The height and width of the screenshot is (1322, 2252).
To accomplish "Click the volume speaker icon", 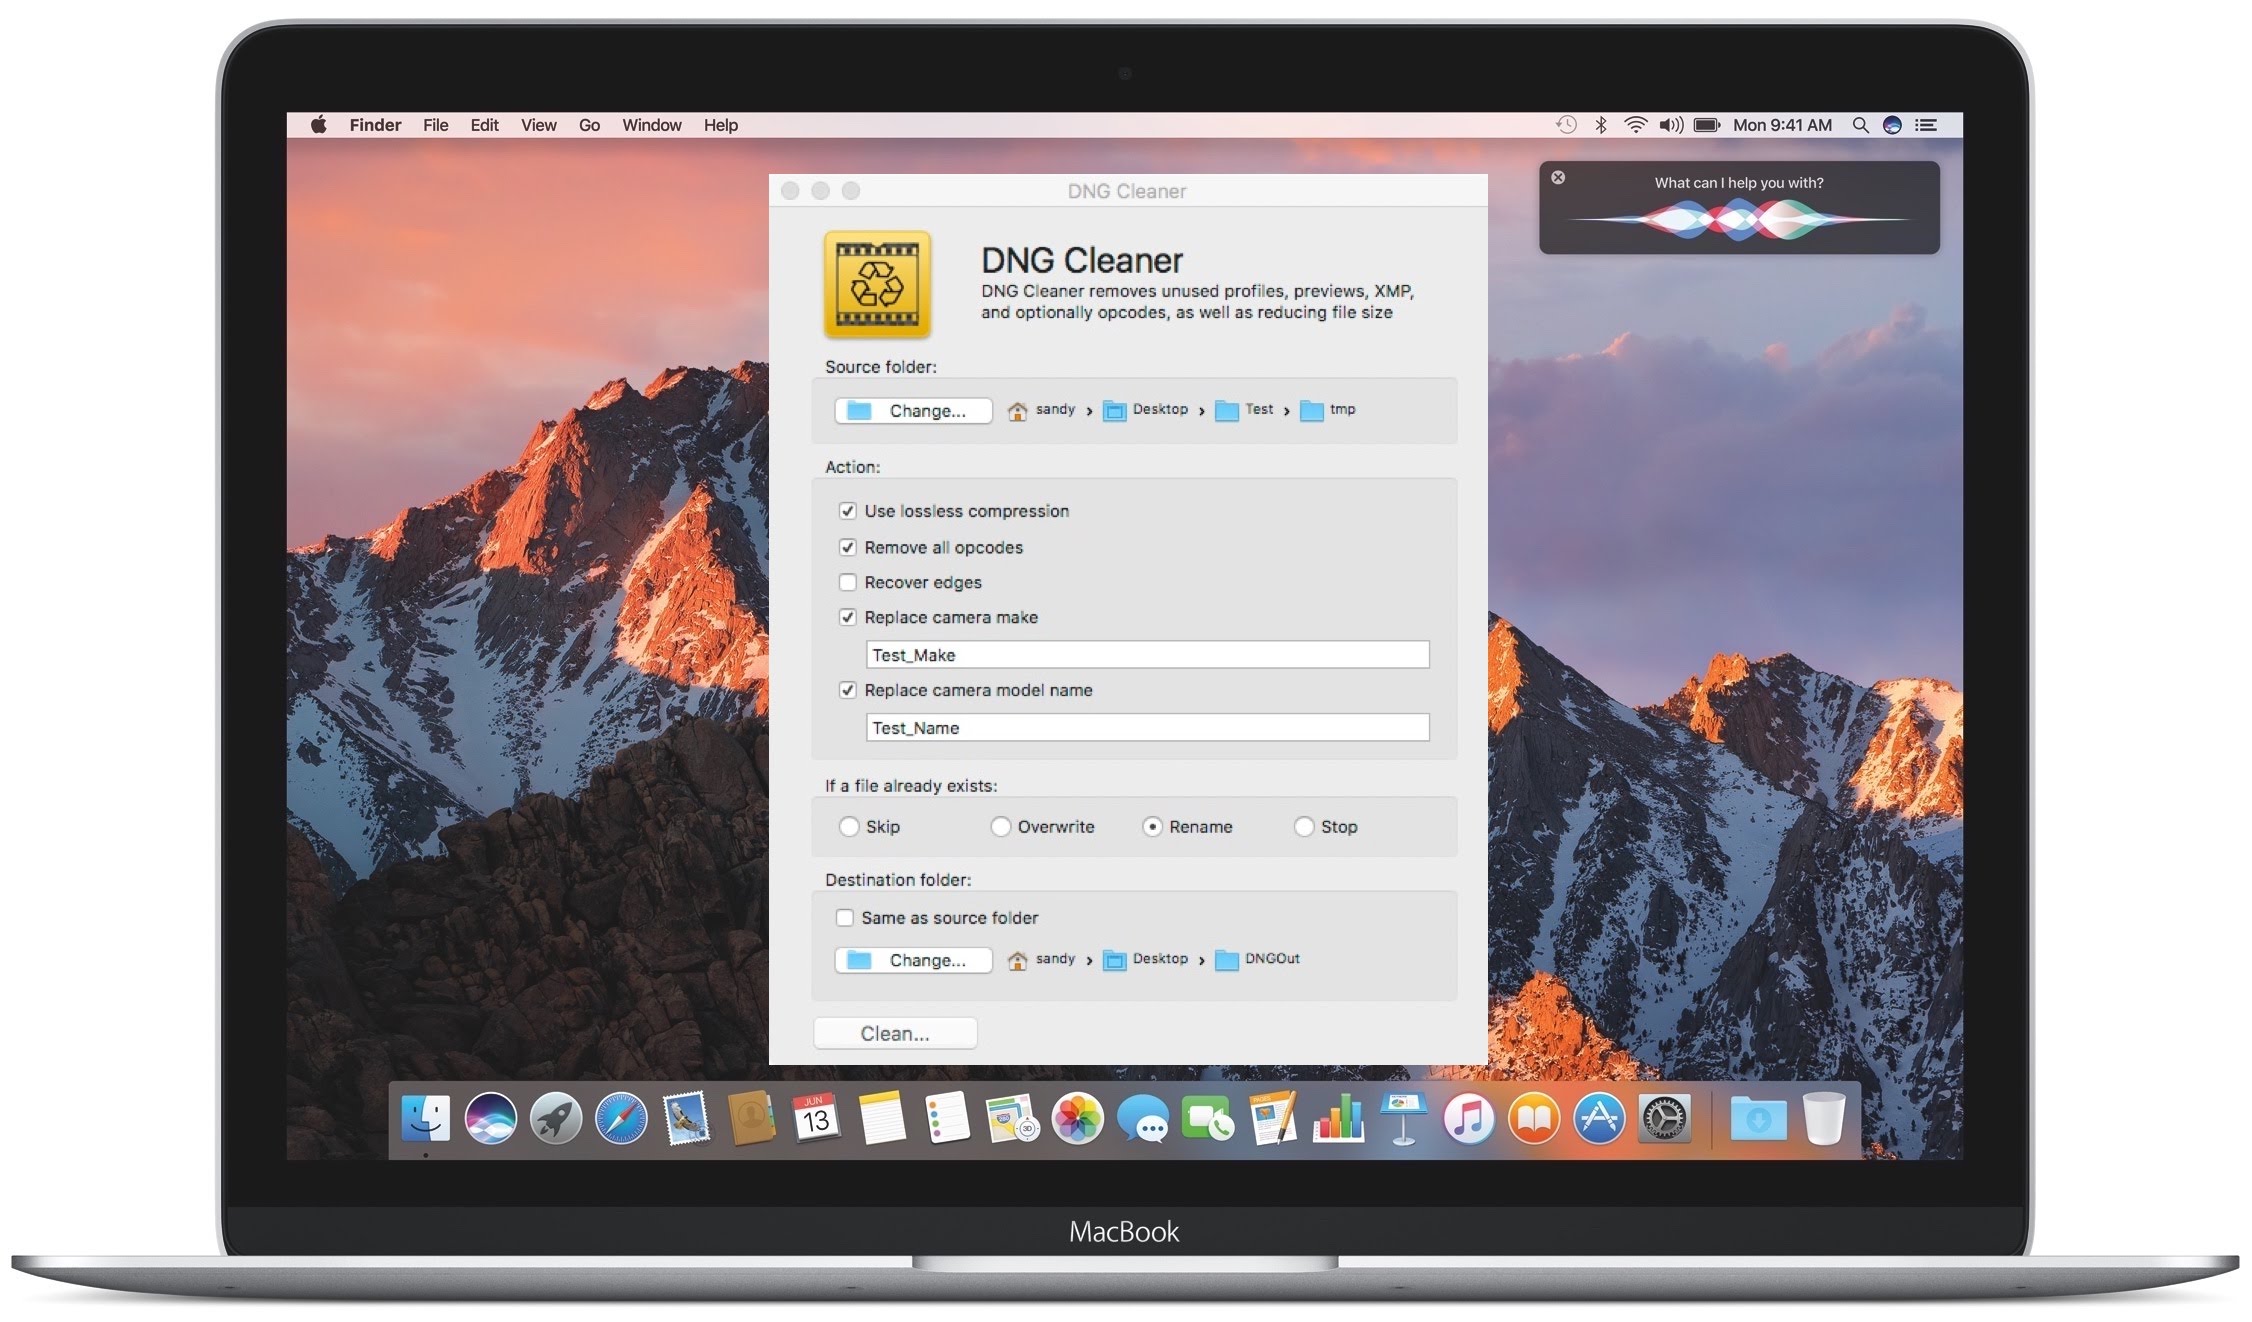I will coord(1671,125).
